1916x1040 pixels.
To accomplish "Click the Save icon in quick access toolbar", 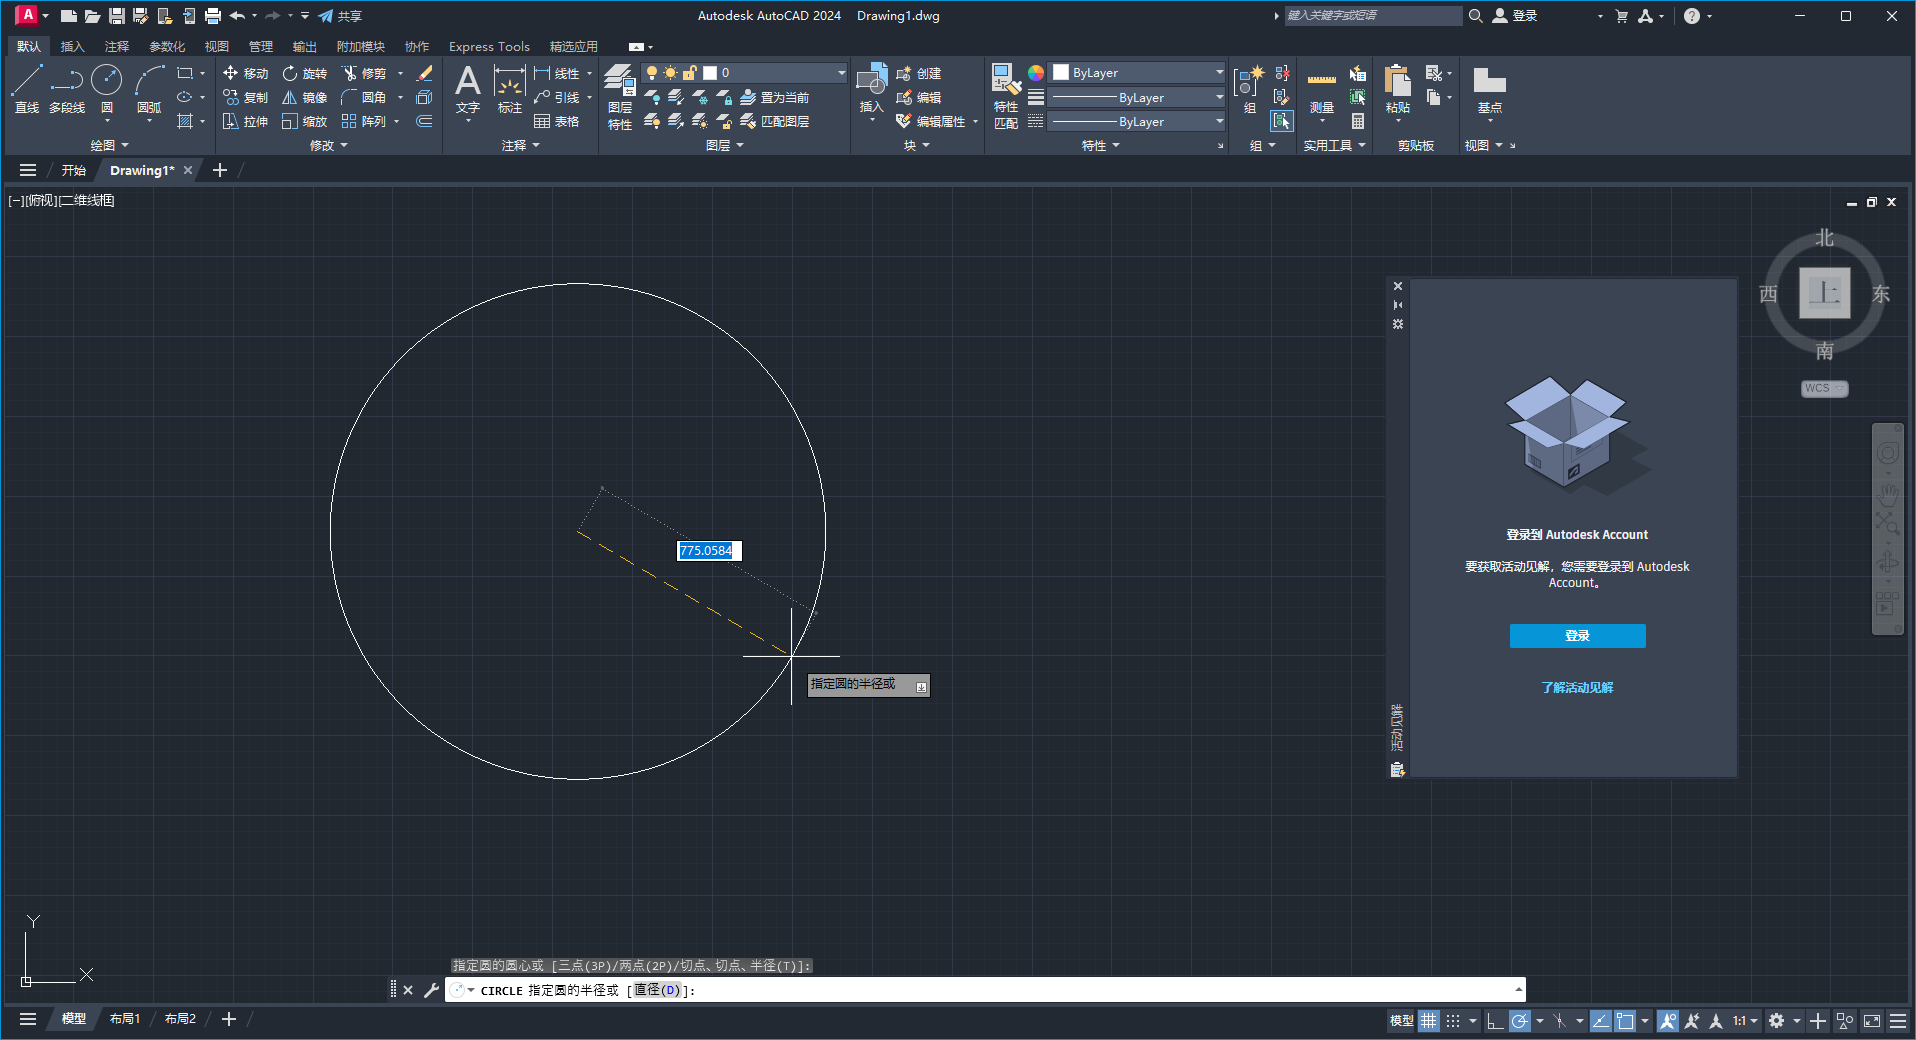I will (117, 16).
